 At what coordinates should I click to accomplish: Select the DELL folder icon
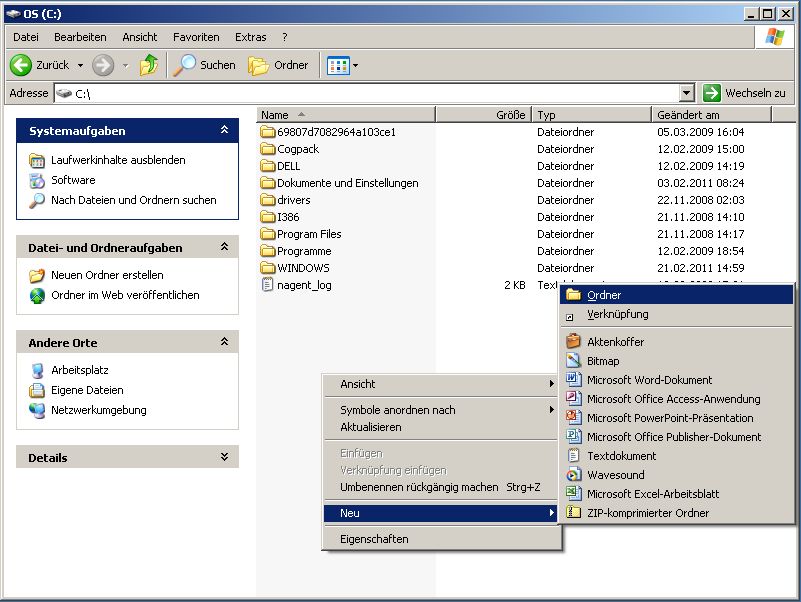pos(268,166)
